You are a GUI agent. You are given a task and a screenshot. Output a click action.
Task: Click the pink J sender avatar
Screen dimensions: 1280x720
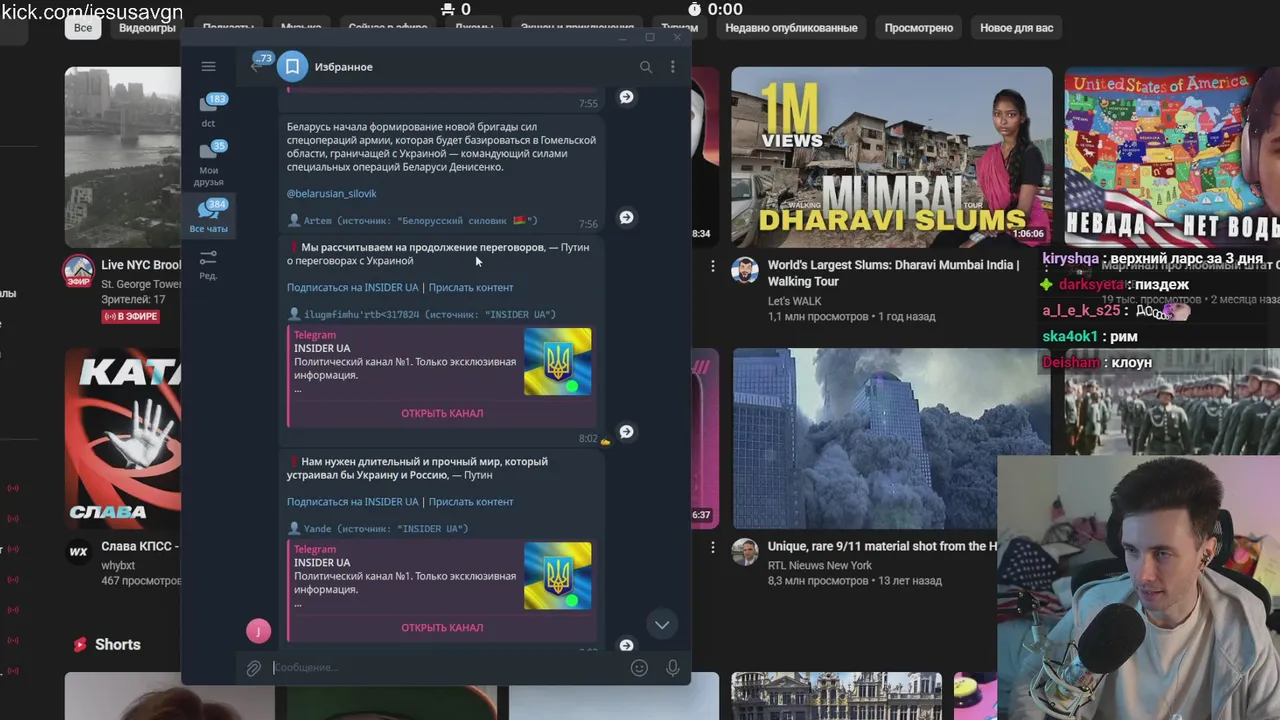(258, 630)
